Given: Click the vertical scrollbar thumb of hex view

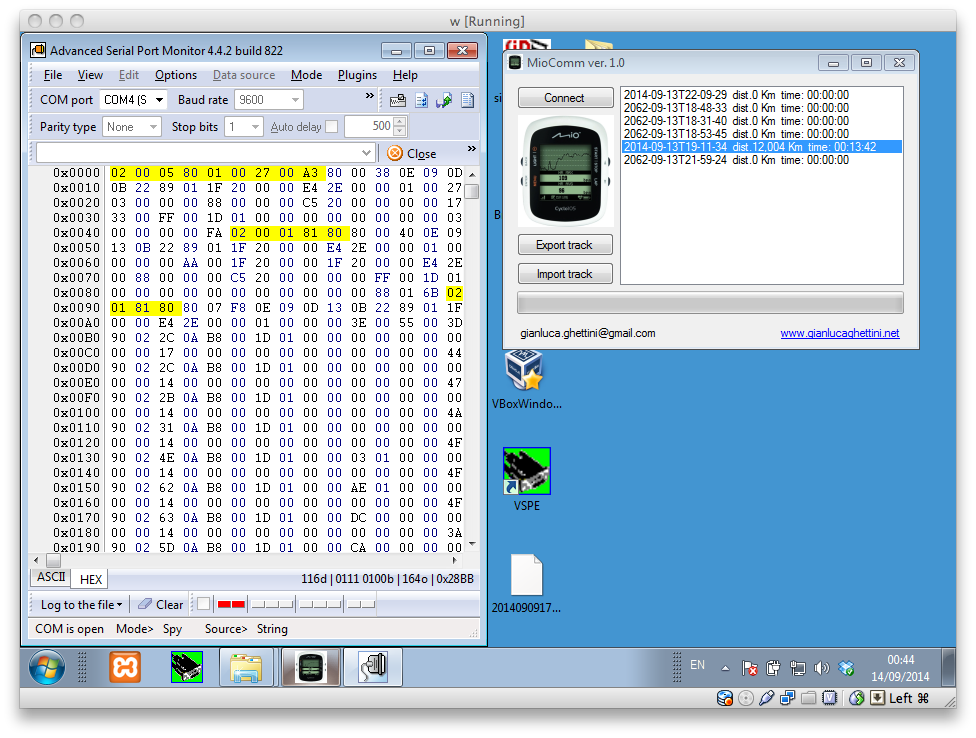Looking at the screenshot, I should [x=472, y=191].
